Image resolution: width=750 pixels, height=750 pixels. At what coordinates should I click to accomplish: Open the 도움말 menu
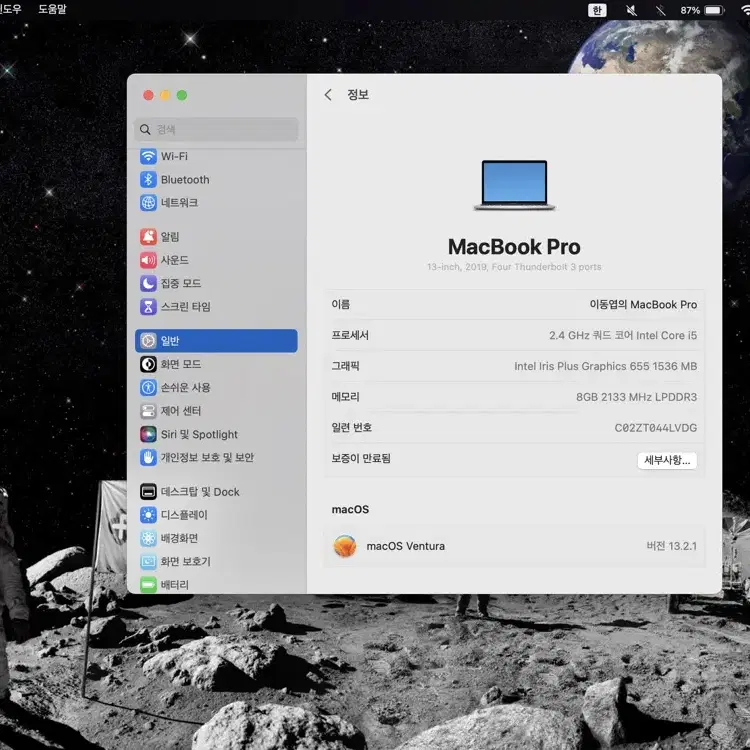(x=52, y=9)
